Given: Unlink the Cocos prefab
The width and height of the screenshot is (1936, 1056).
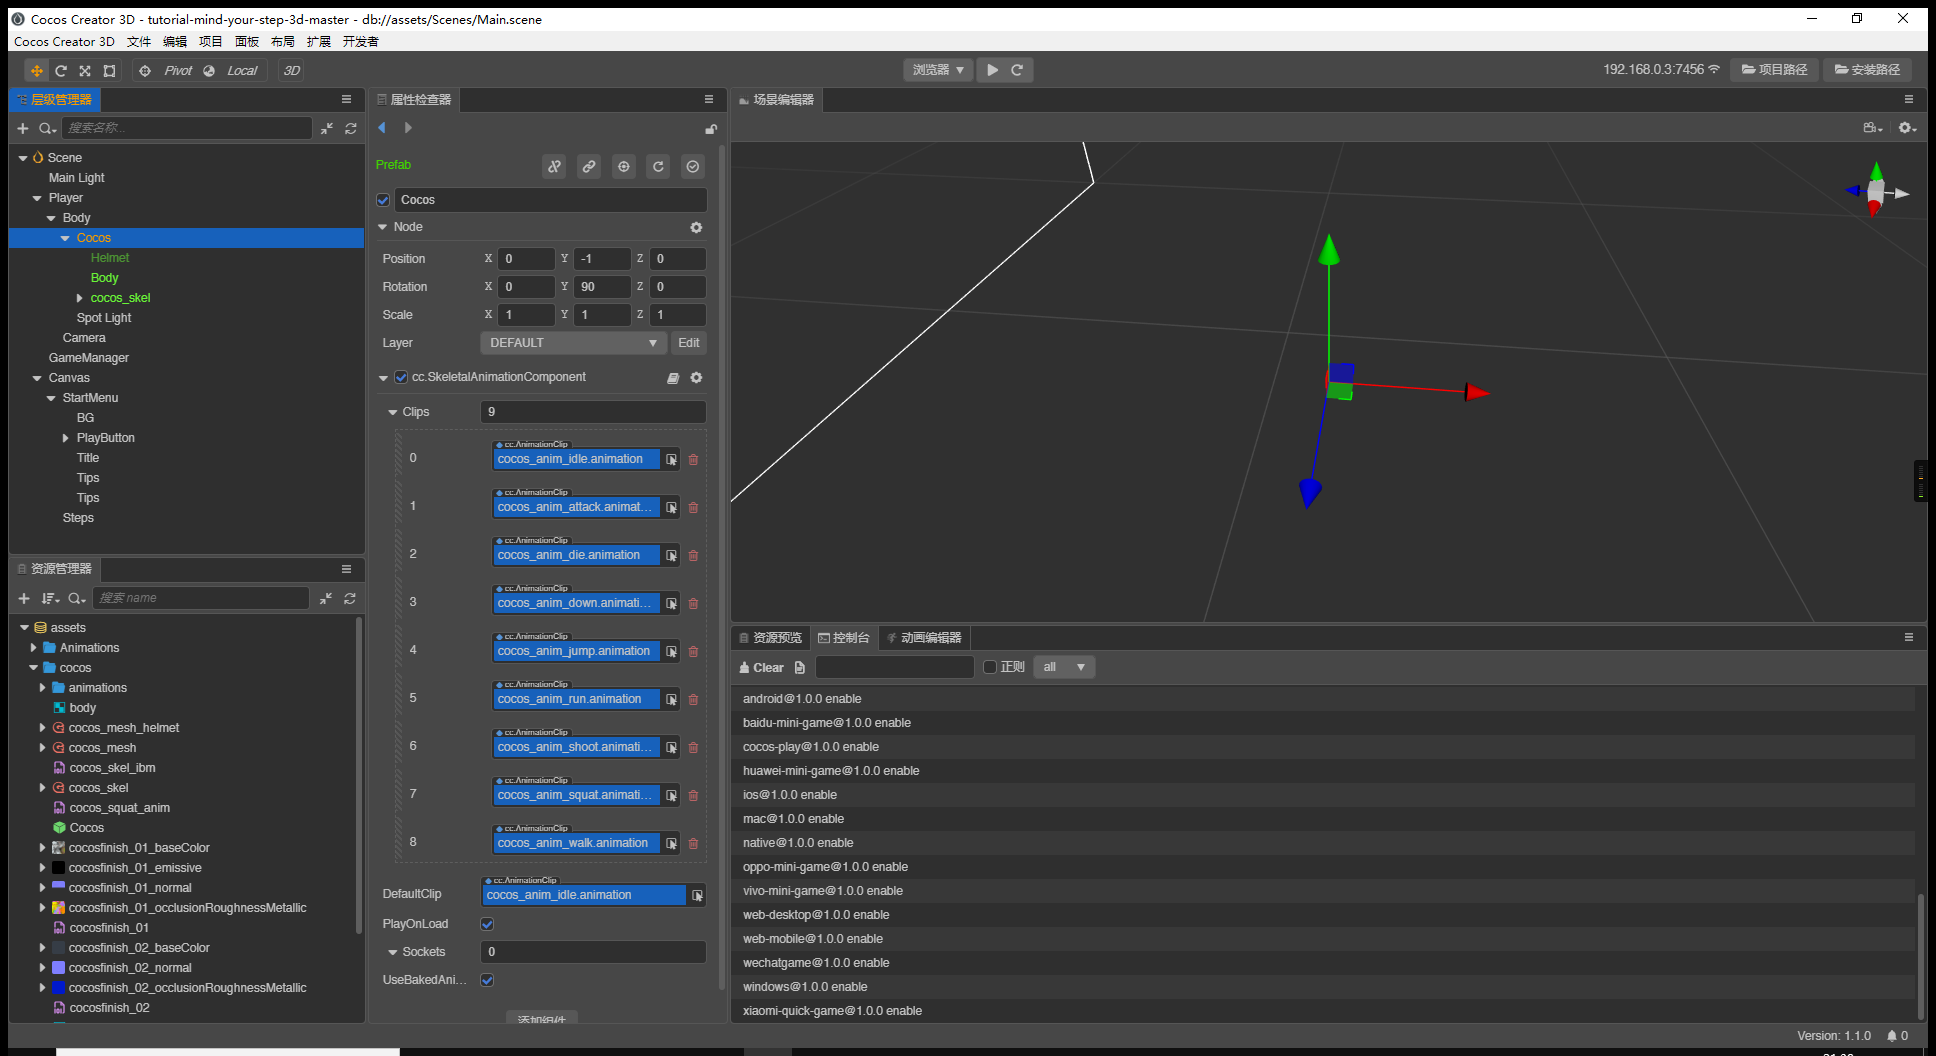Looking at the screenshot, I should 554,167.
